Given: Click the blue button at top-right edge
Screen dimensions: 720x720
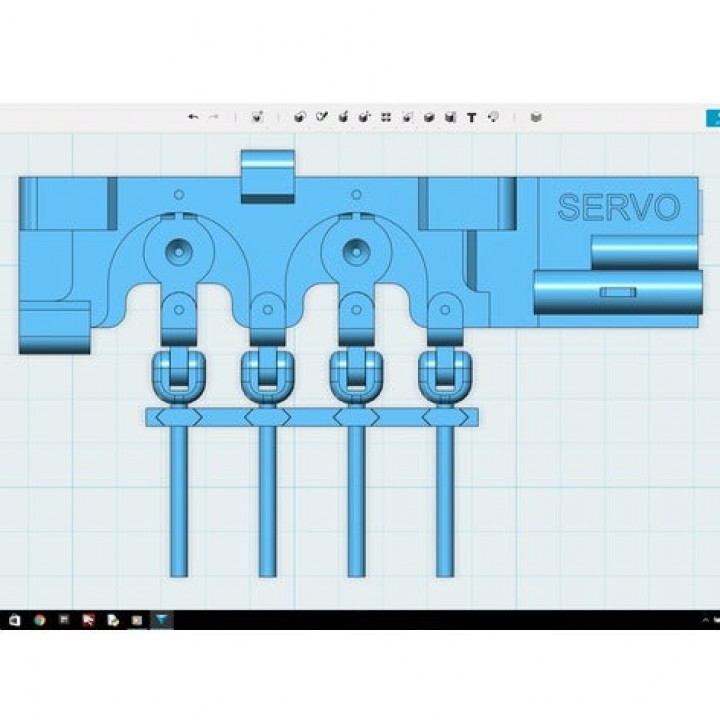Looking at the screenshot, I should [x=714, y=117].
